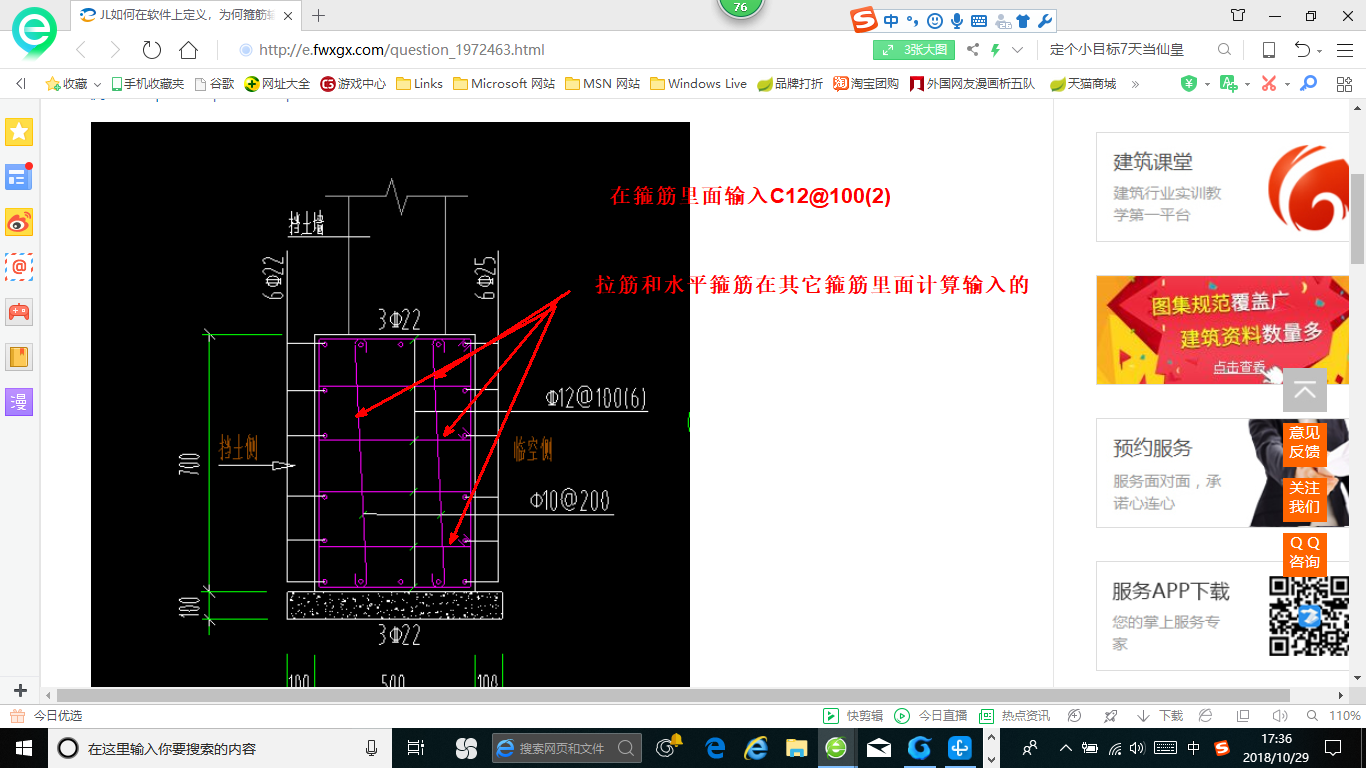Image resolution: width=1366 pixels, height=768 pixels.
Task: Open the yellow star favorites sidebar icon
Action: pos(19,131)
